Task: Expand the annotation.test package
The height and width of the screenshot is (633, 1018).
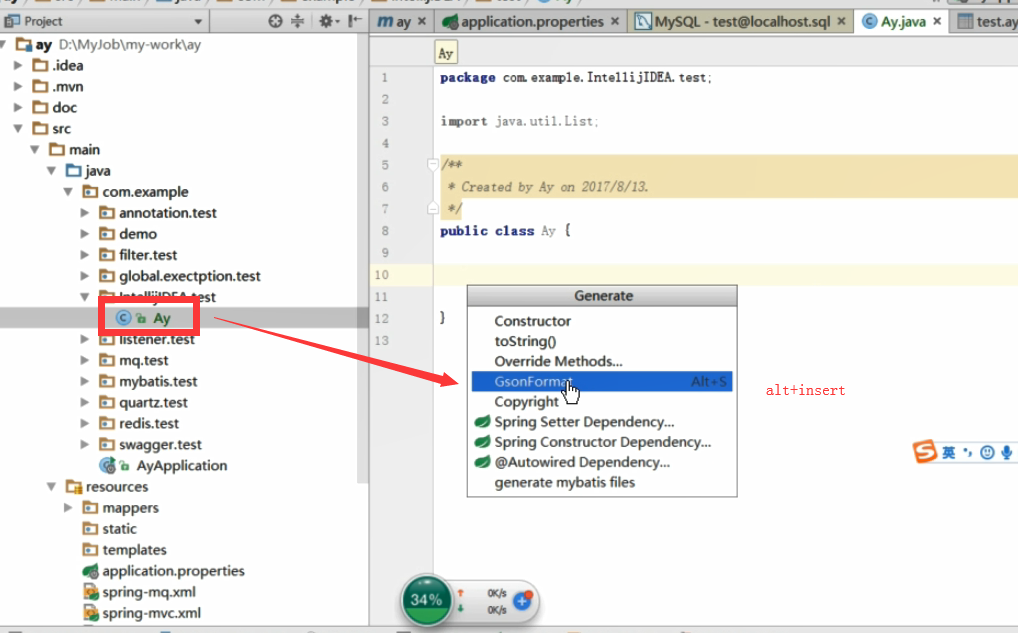Action: 84,213
